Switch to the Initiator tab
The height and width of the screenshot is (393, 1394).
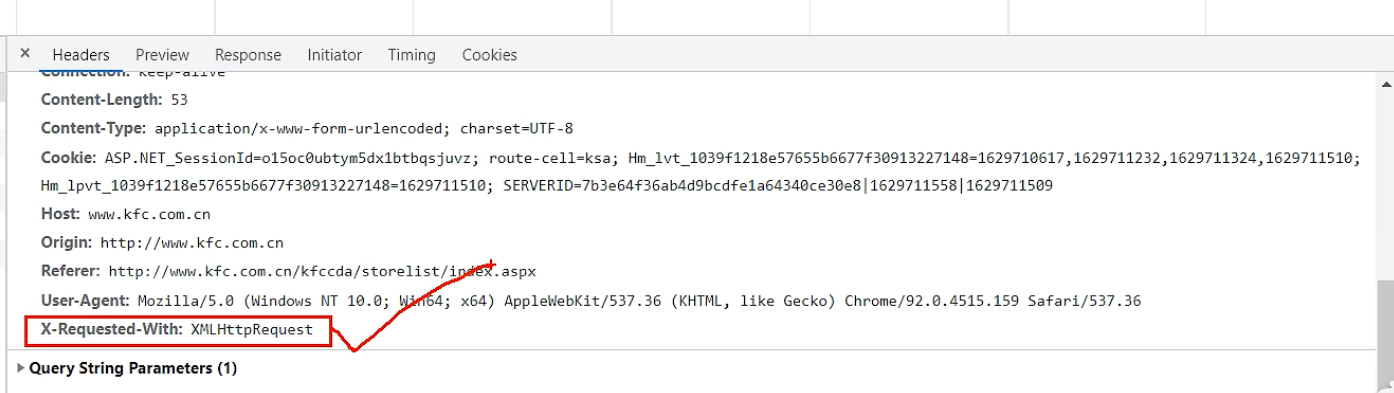click(x=334, y=55)
